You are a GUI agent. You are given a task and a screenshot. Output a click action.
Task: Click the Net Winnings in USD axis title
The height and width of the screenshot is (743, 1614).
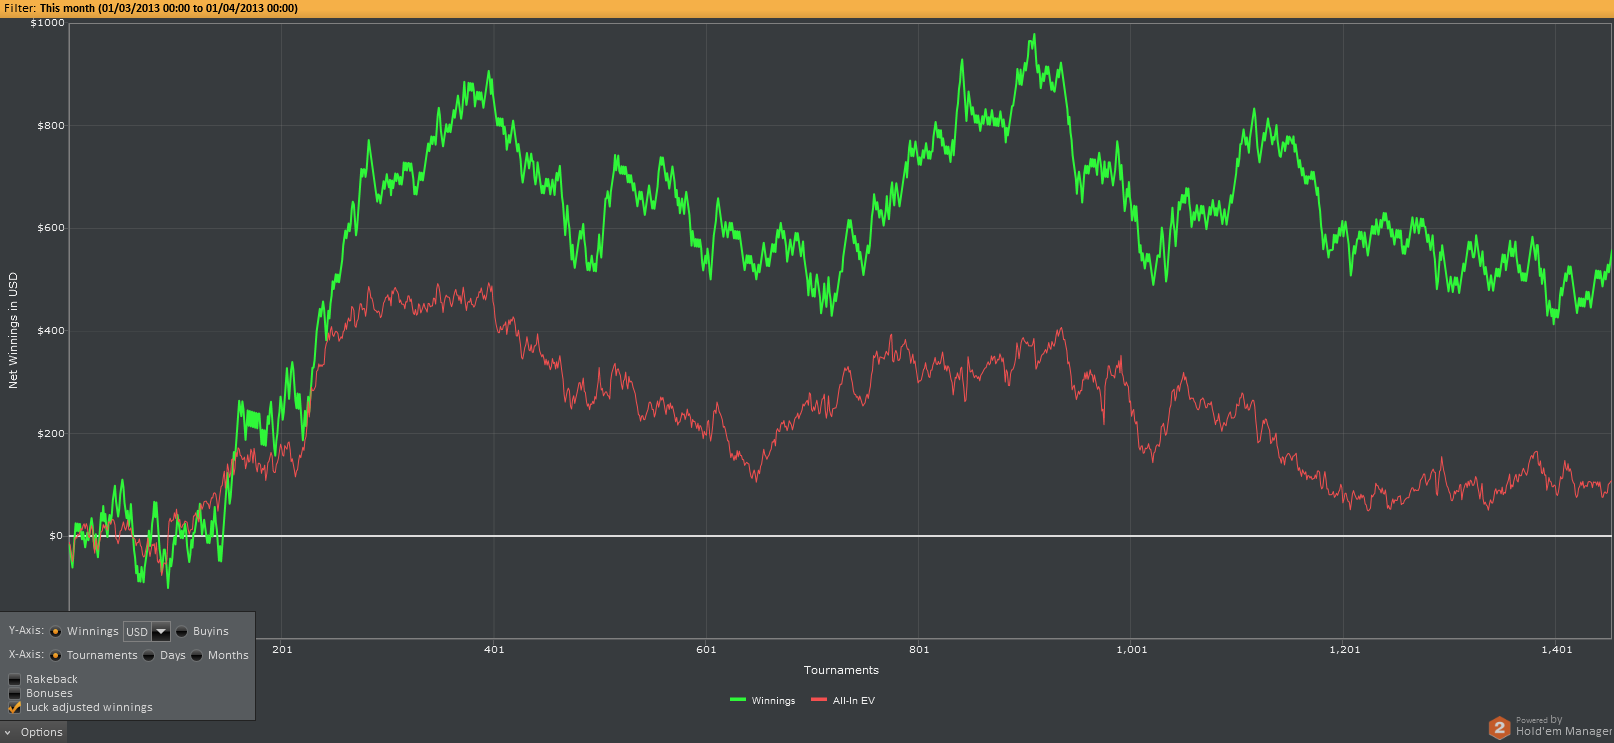coord(13,330)
